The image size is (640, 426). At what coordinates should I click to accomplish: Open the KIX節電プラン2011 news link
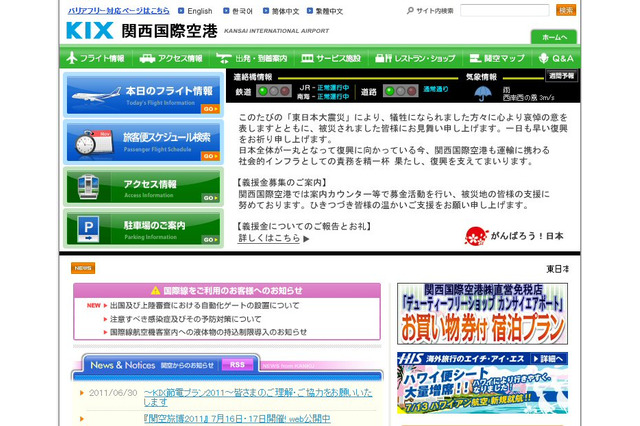[258, 397]
